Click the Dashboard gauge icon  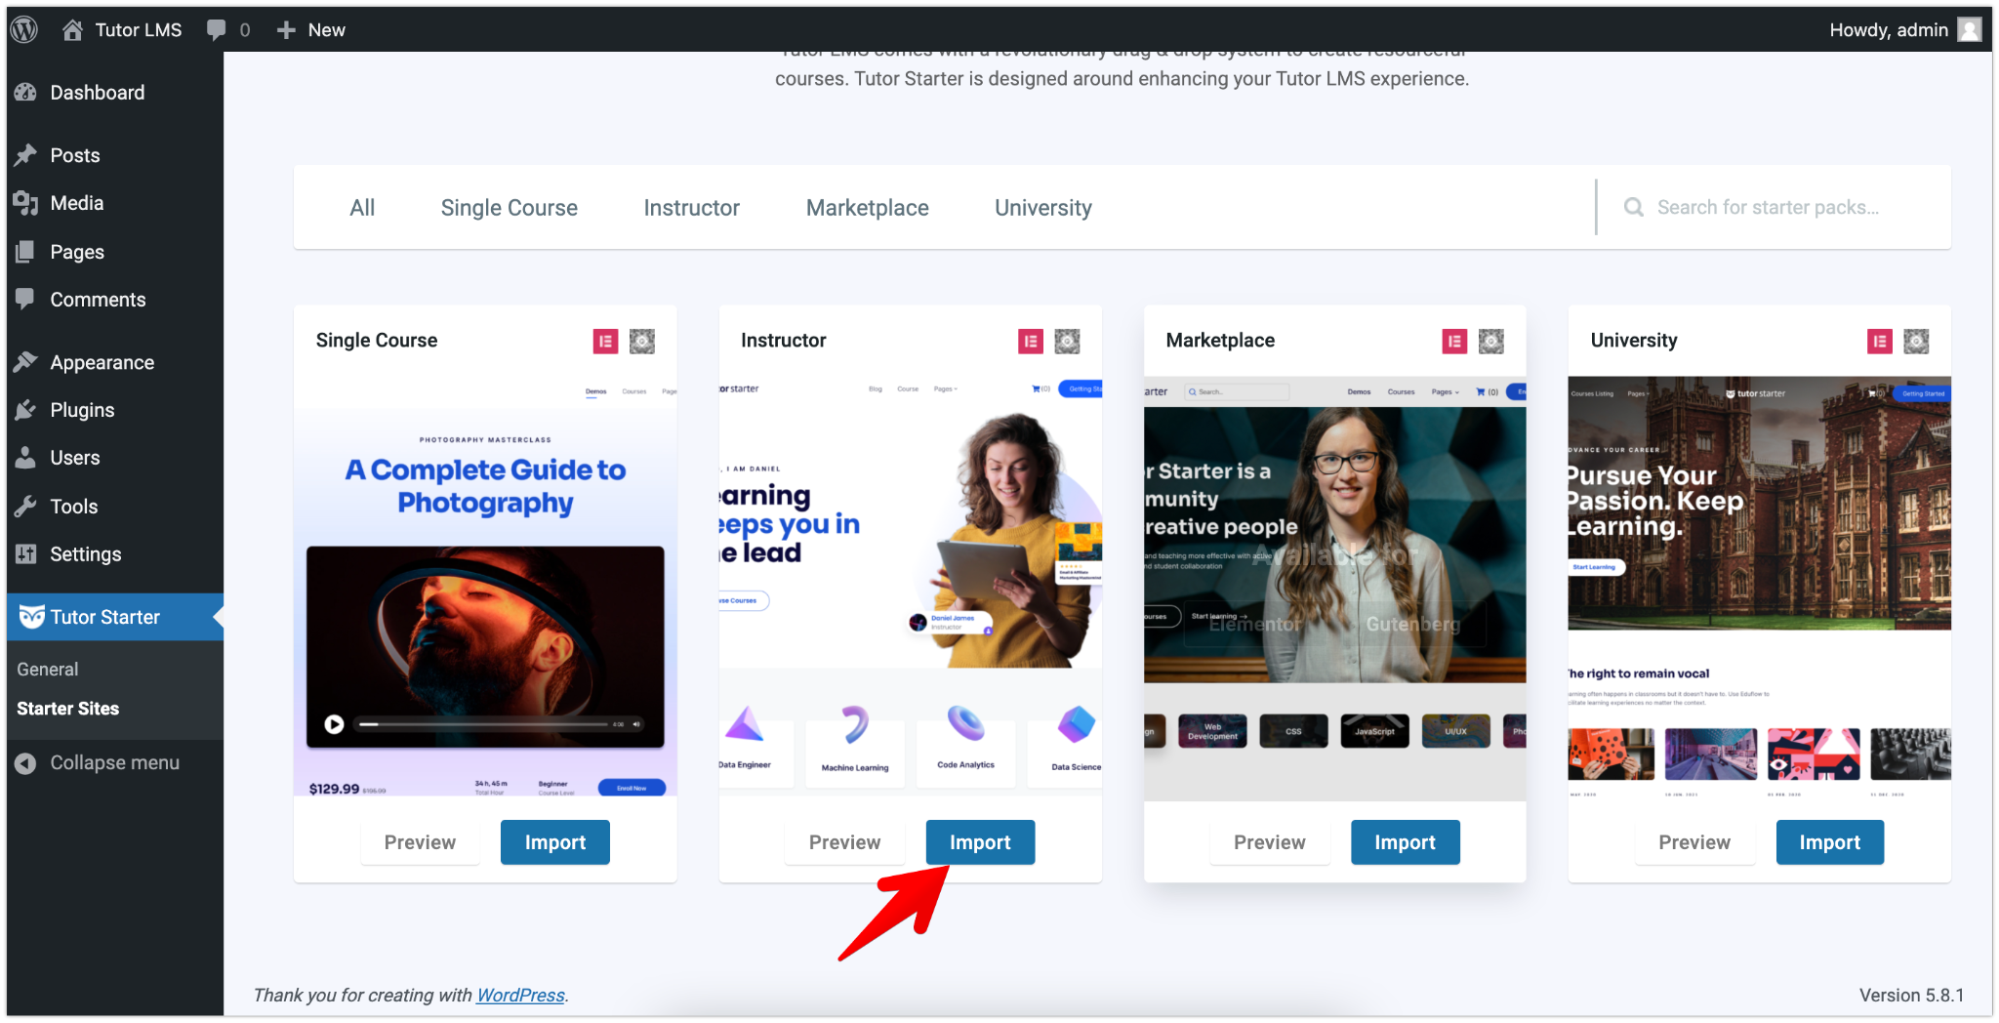coord(26,92)
